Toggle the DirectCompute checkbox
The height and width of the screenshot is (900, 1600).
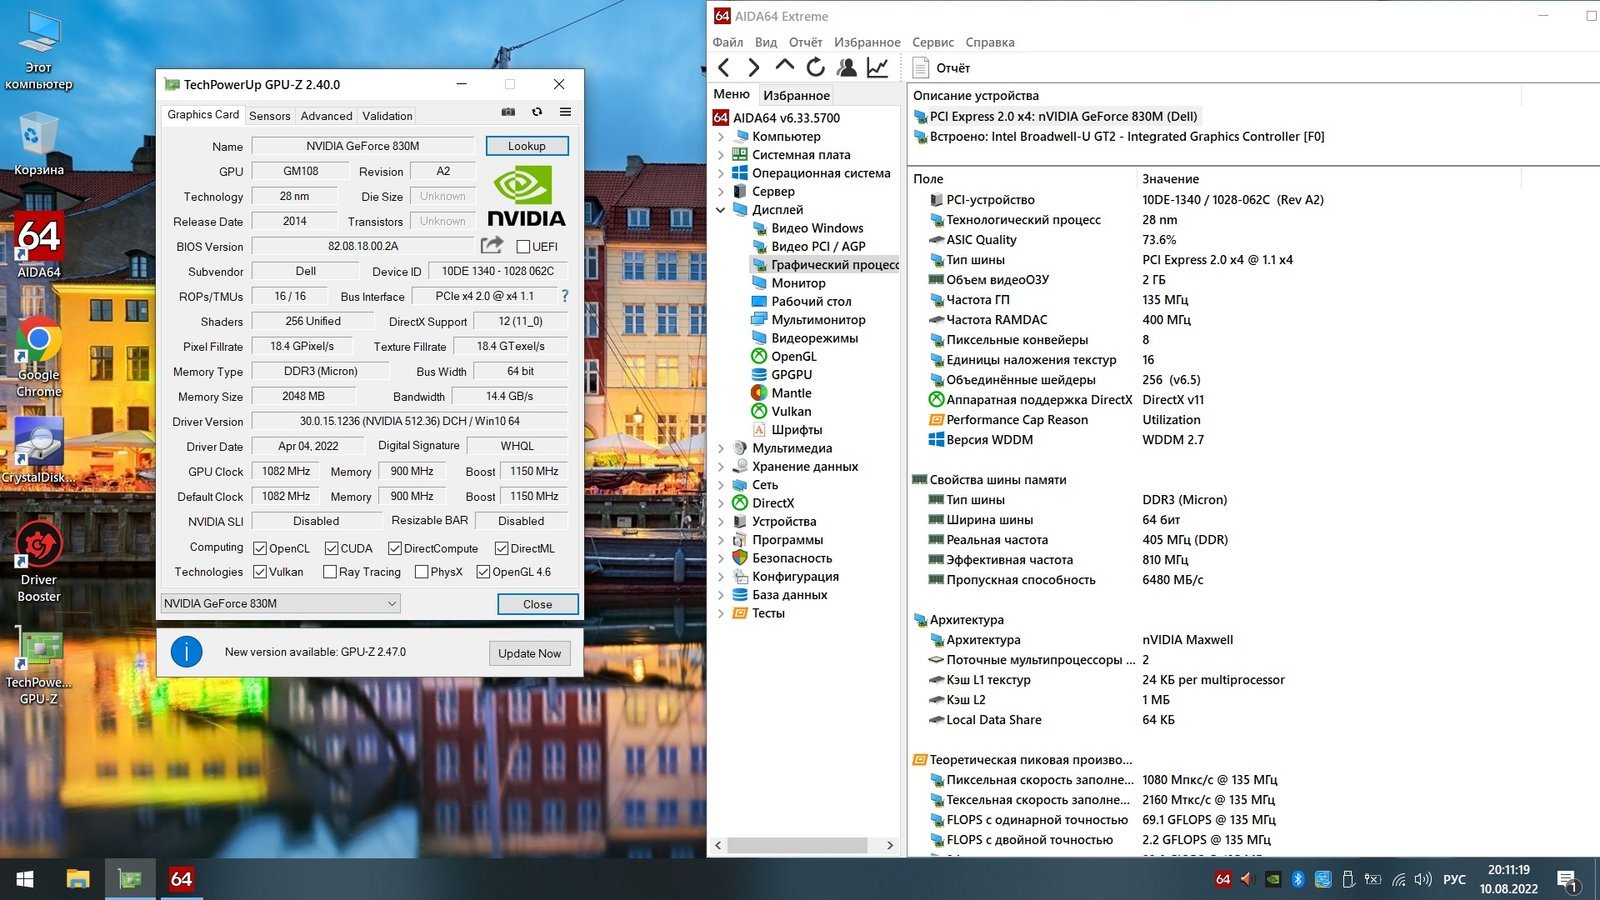click(x=395, y=548)
